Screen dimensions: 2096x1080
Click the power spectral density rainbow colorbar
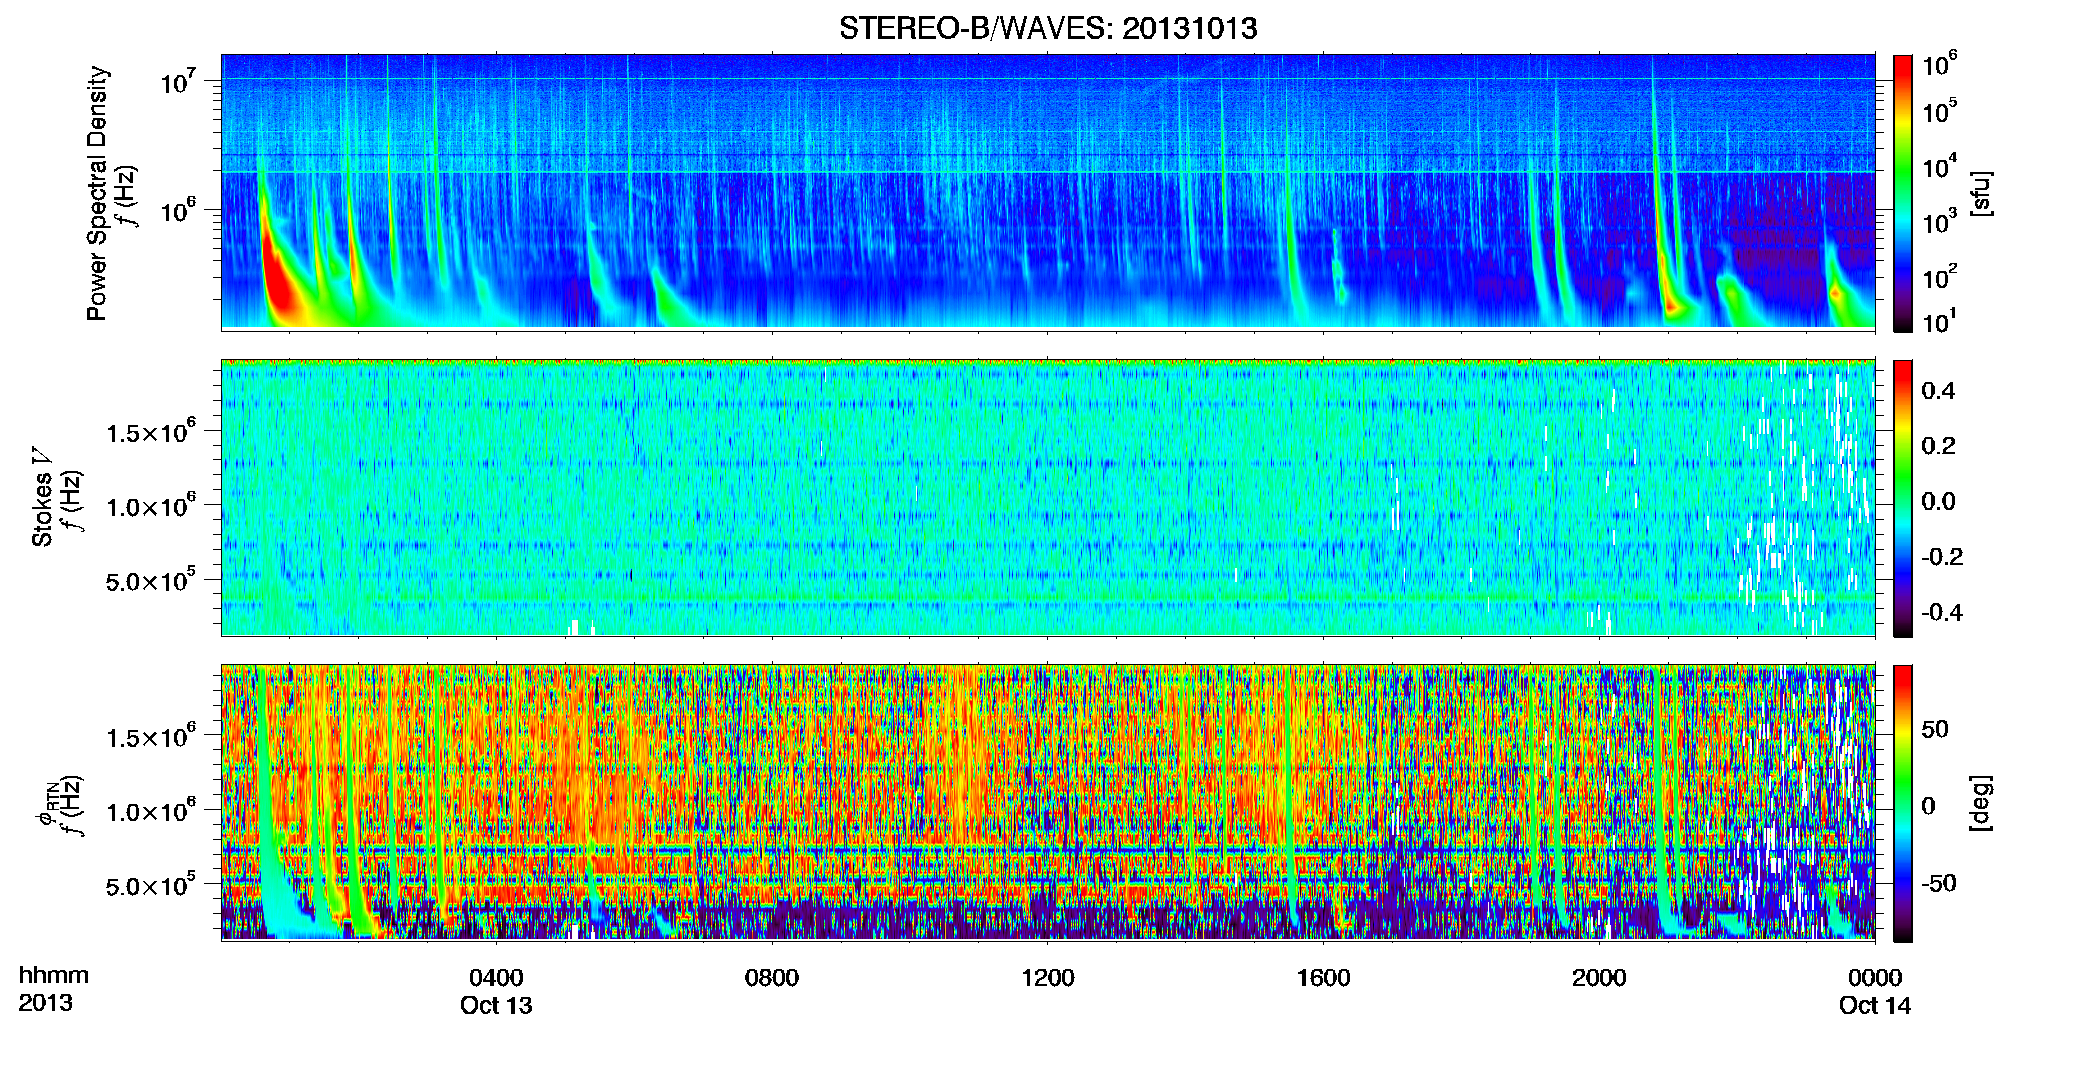click(1903, 193)
